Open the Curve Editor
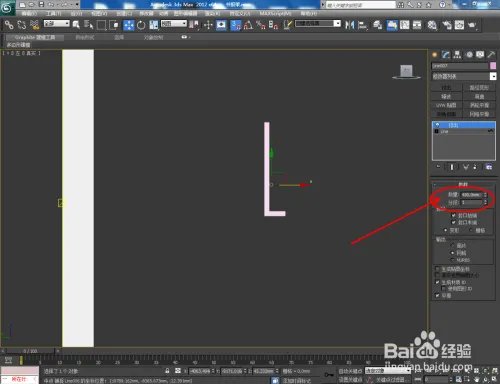Screen dimensions: 500x384 tap(404, 25)
